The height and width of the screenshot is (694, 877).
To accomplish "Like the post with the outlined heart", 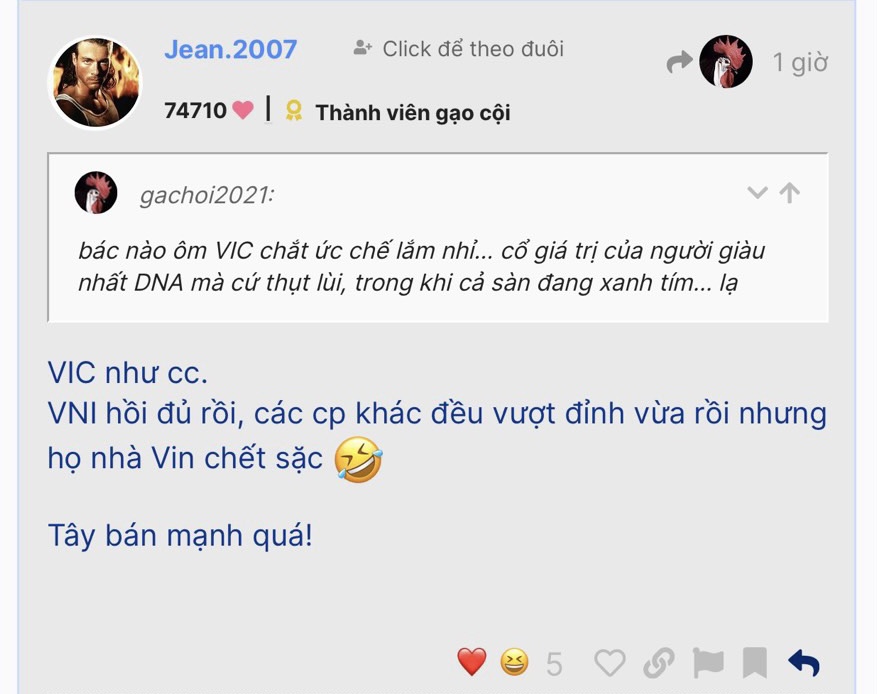I will click(610, 663).
